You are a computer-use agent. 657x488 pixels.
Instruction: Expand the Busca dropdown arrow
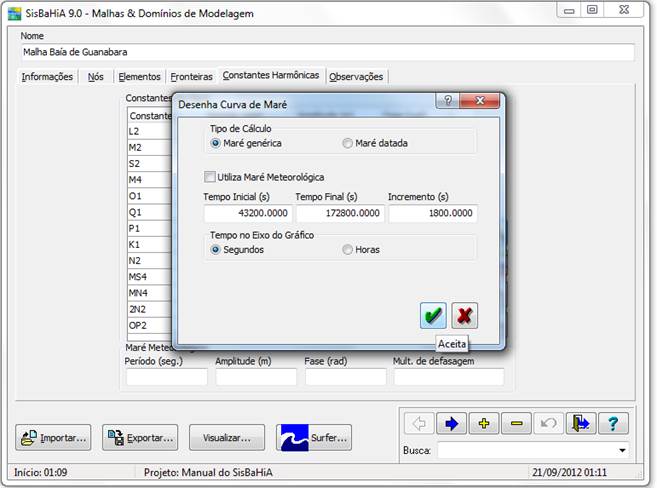pyautogui.click(x=622, y=450)
